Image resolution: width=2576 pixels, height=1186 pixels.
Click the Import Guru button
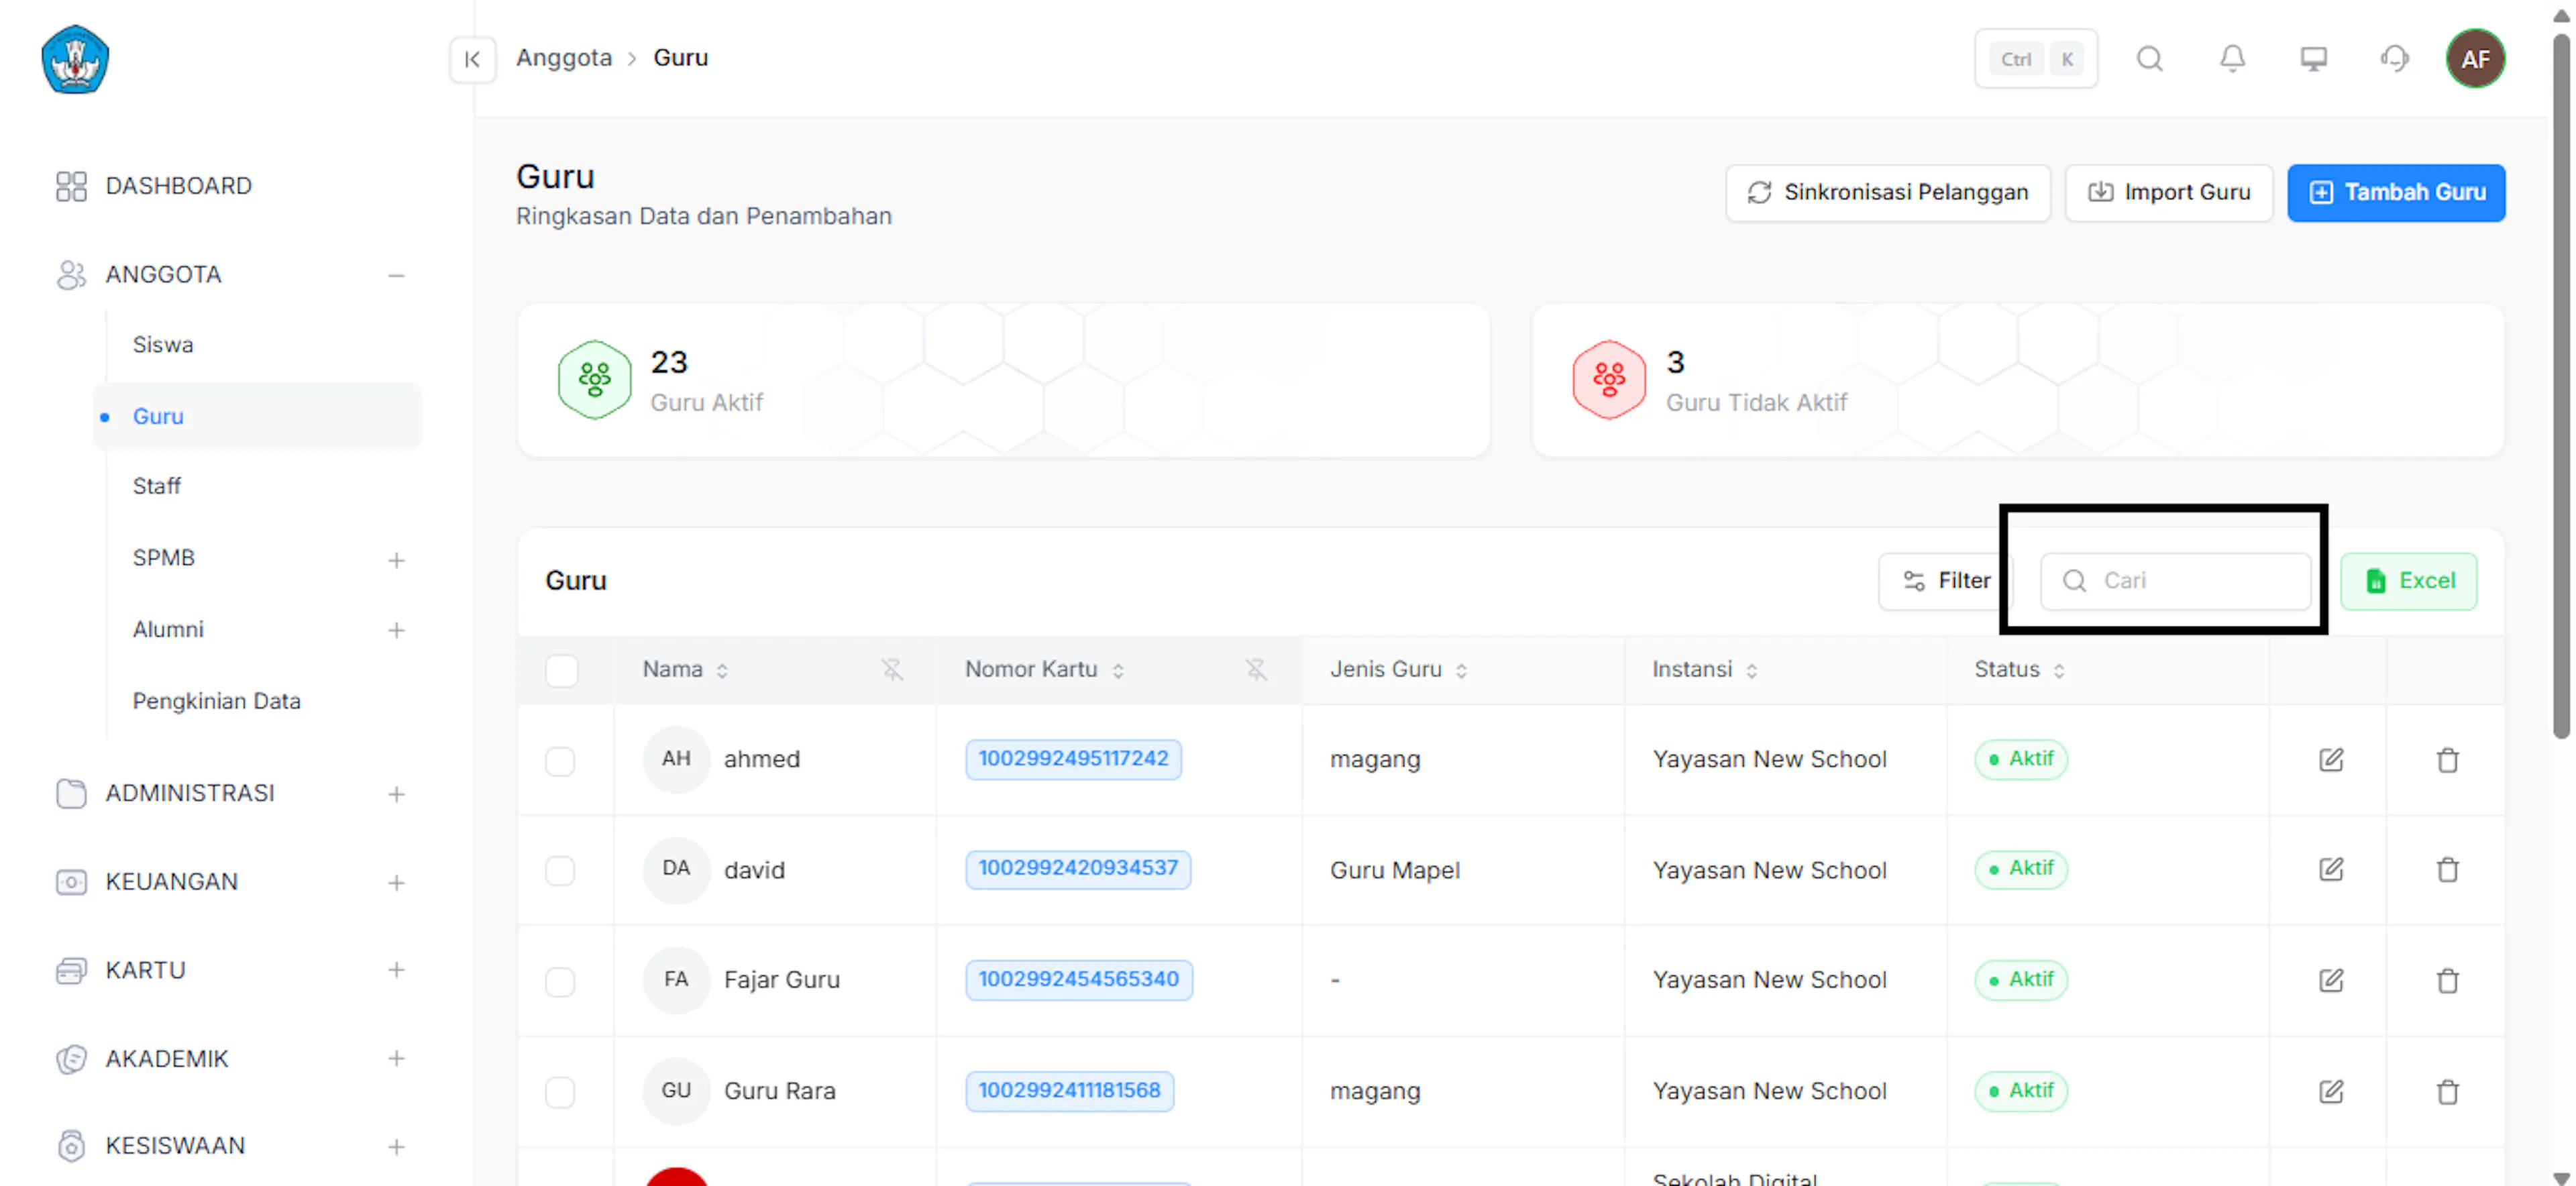tap(2168, 192)
